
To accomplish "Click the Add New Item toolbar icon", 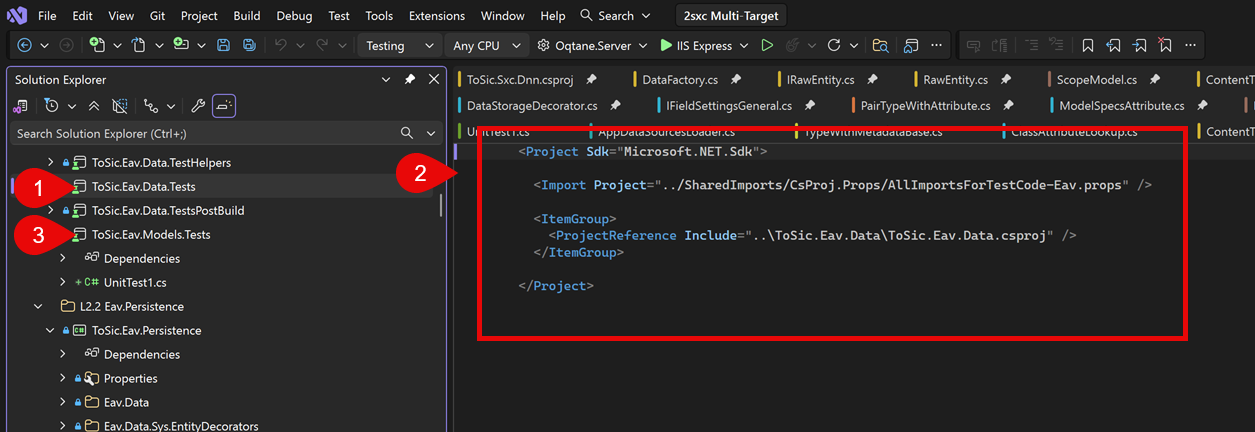I will tap(181, 45).
